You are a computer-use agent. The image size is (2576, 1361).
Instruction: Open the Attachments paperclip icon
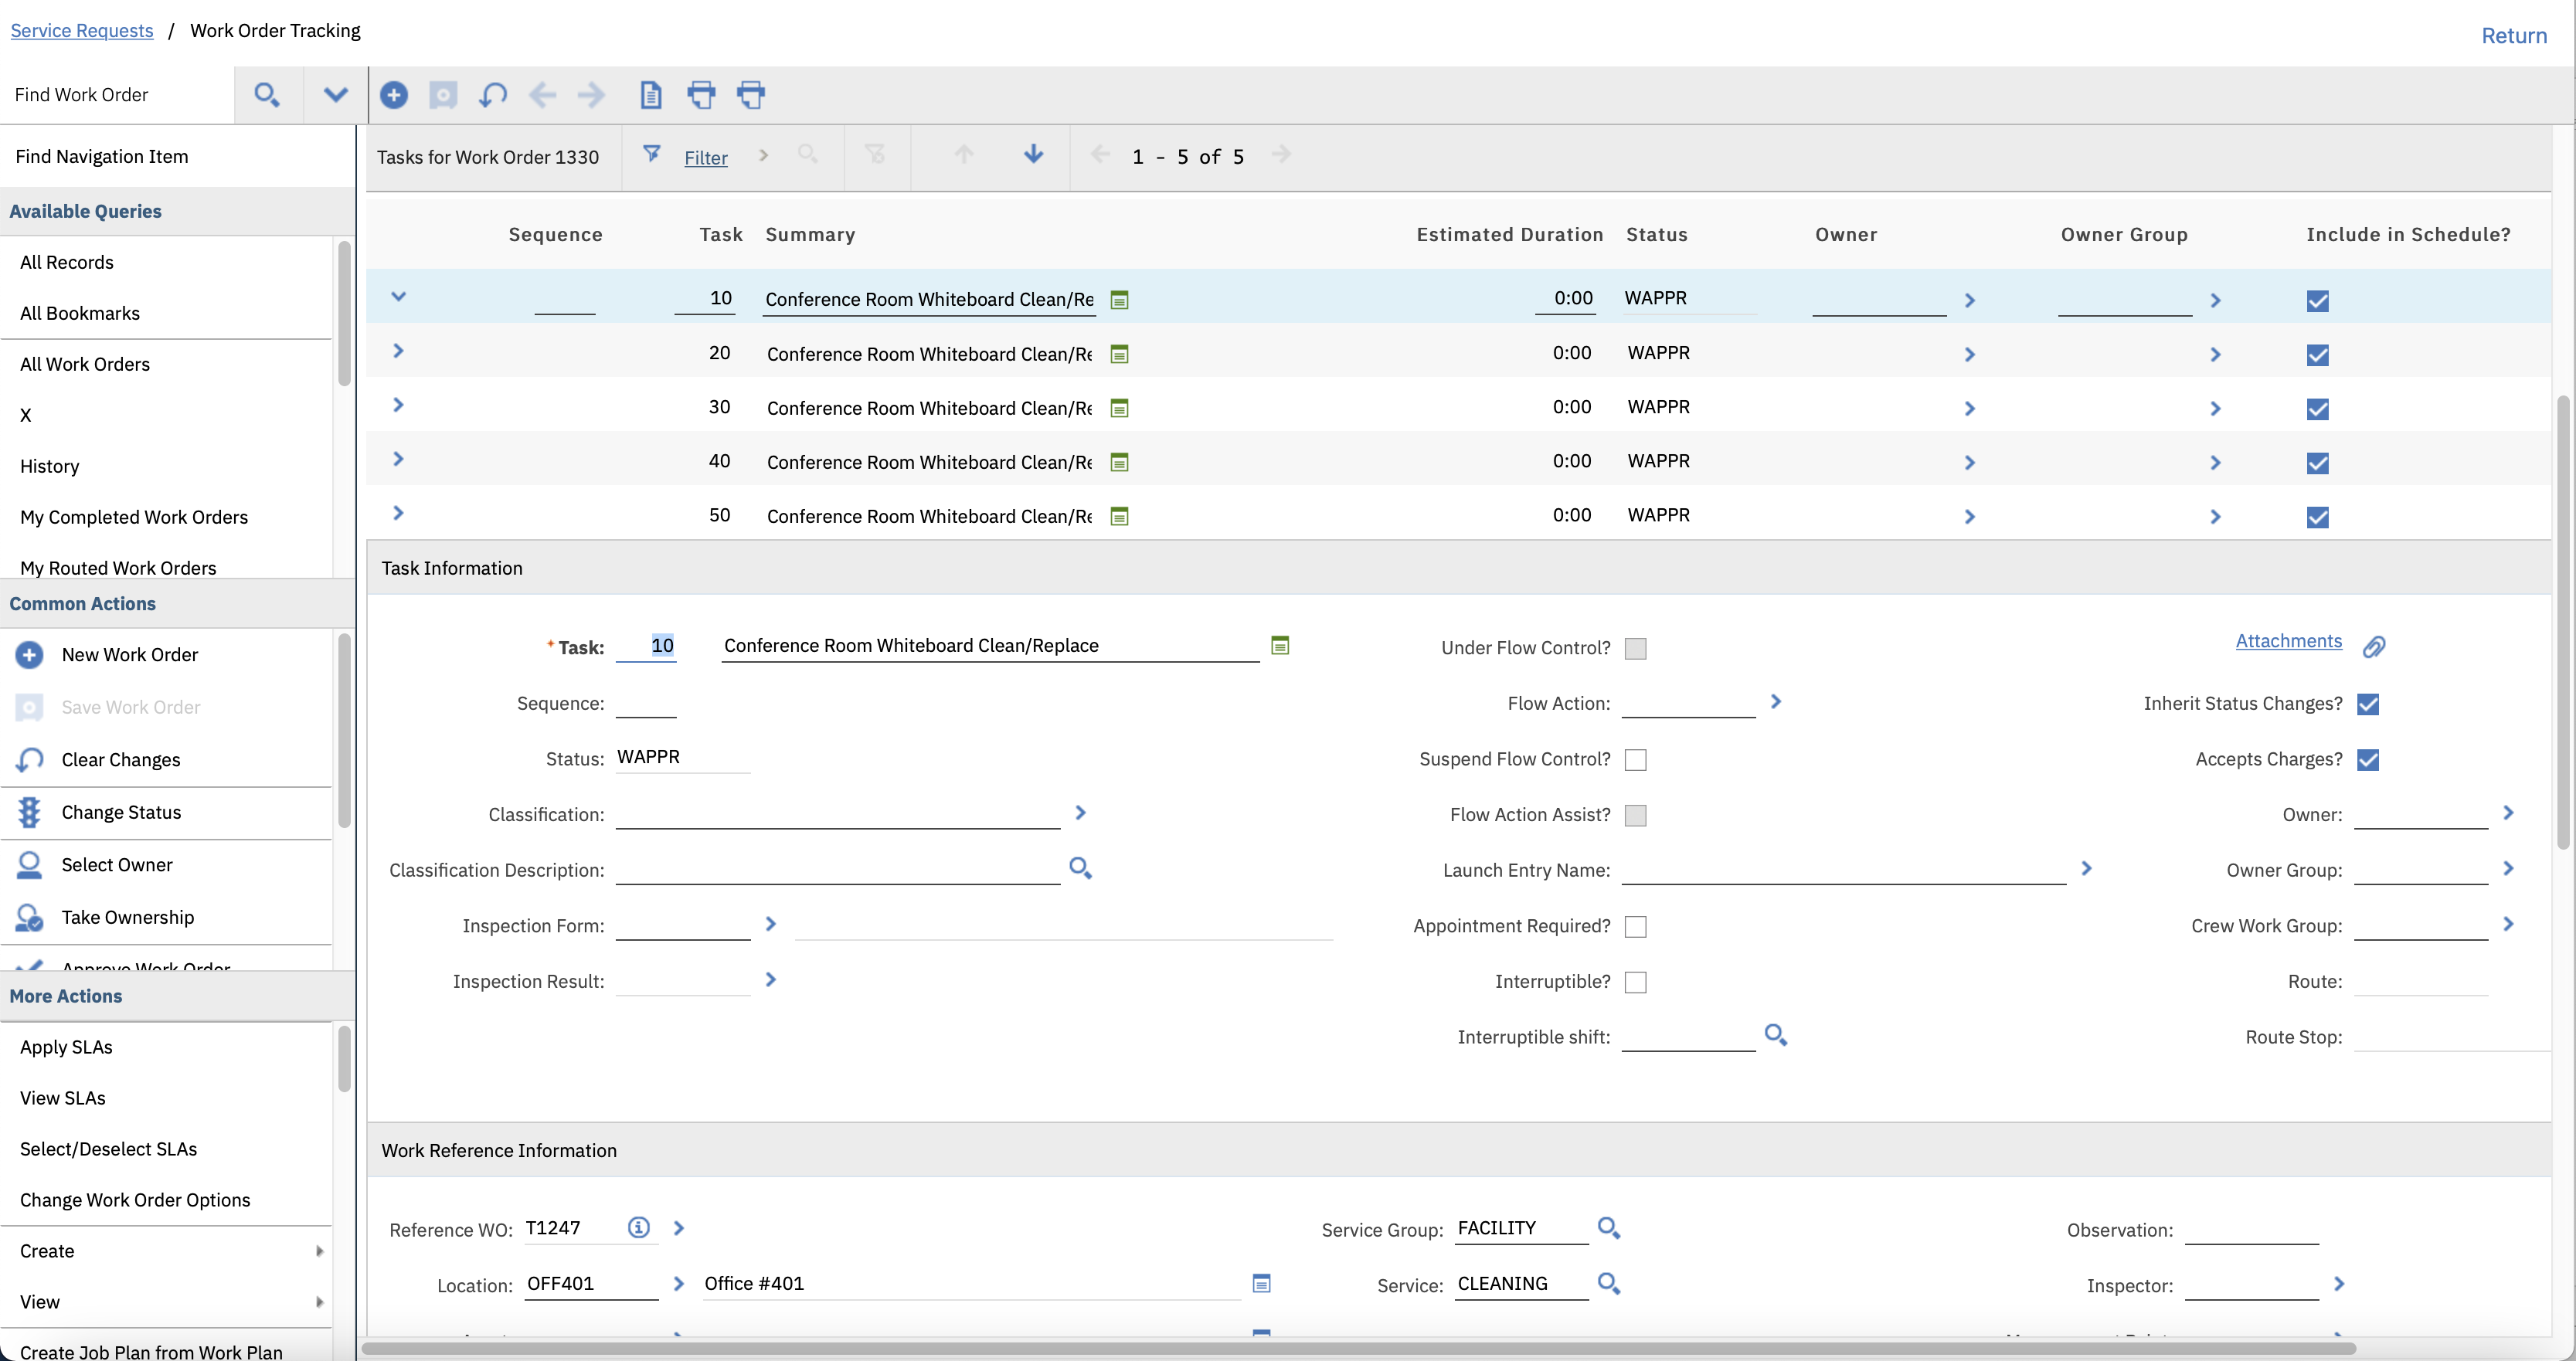2373,647
